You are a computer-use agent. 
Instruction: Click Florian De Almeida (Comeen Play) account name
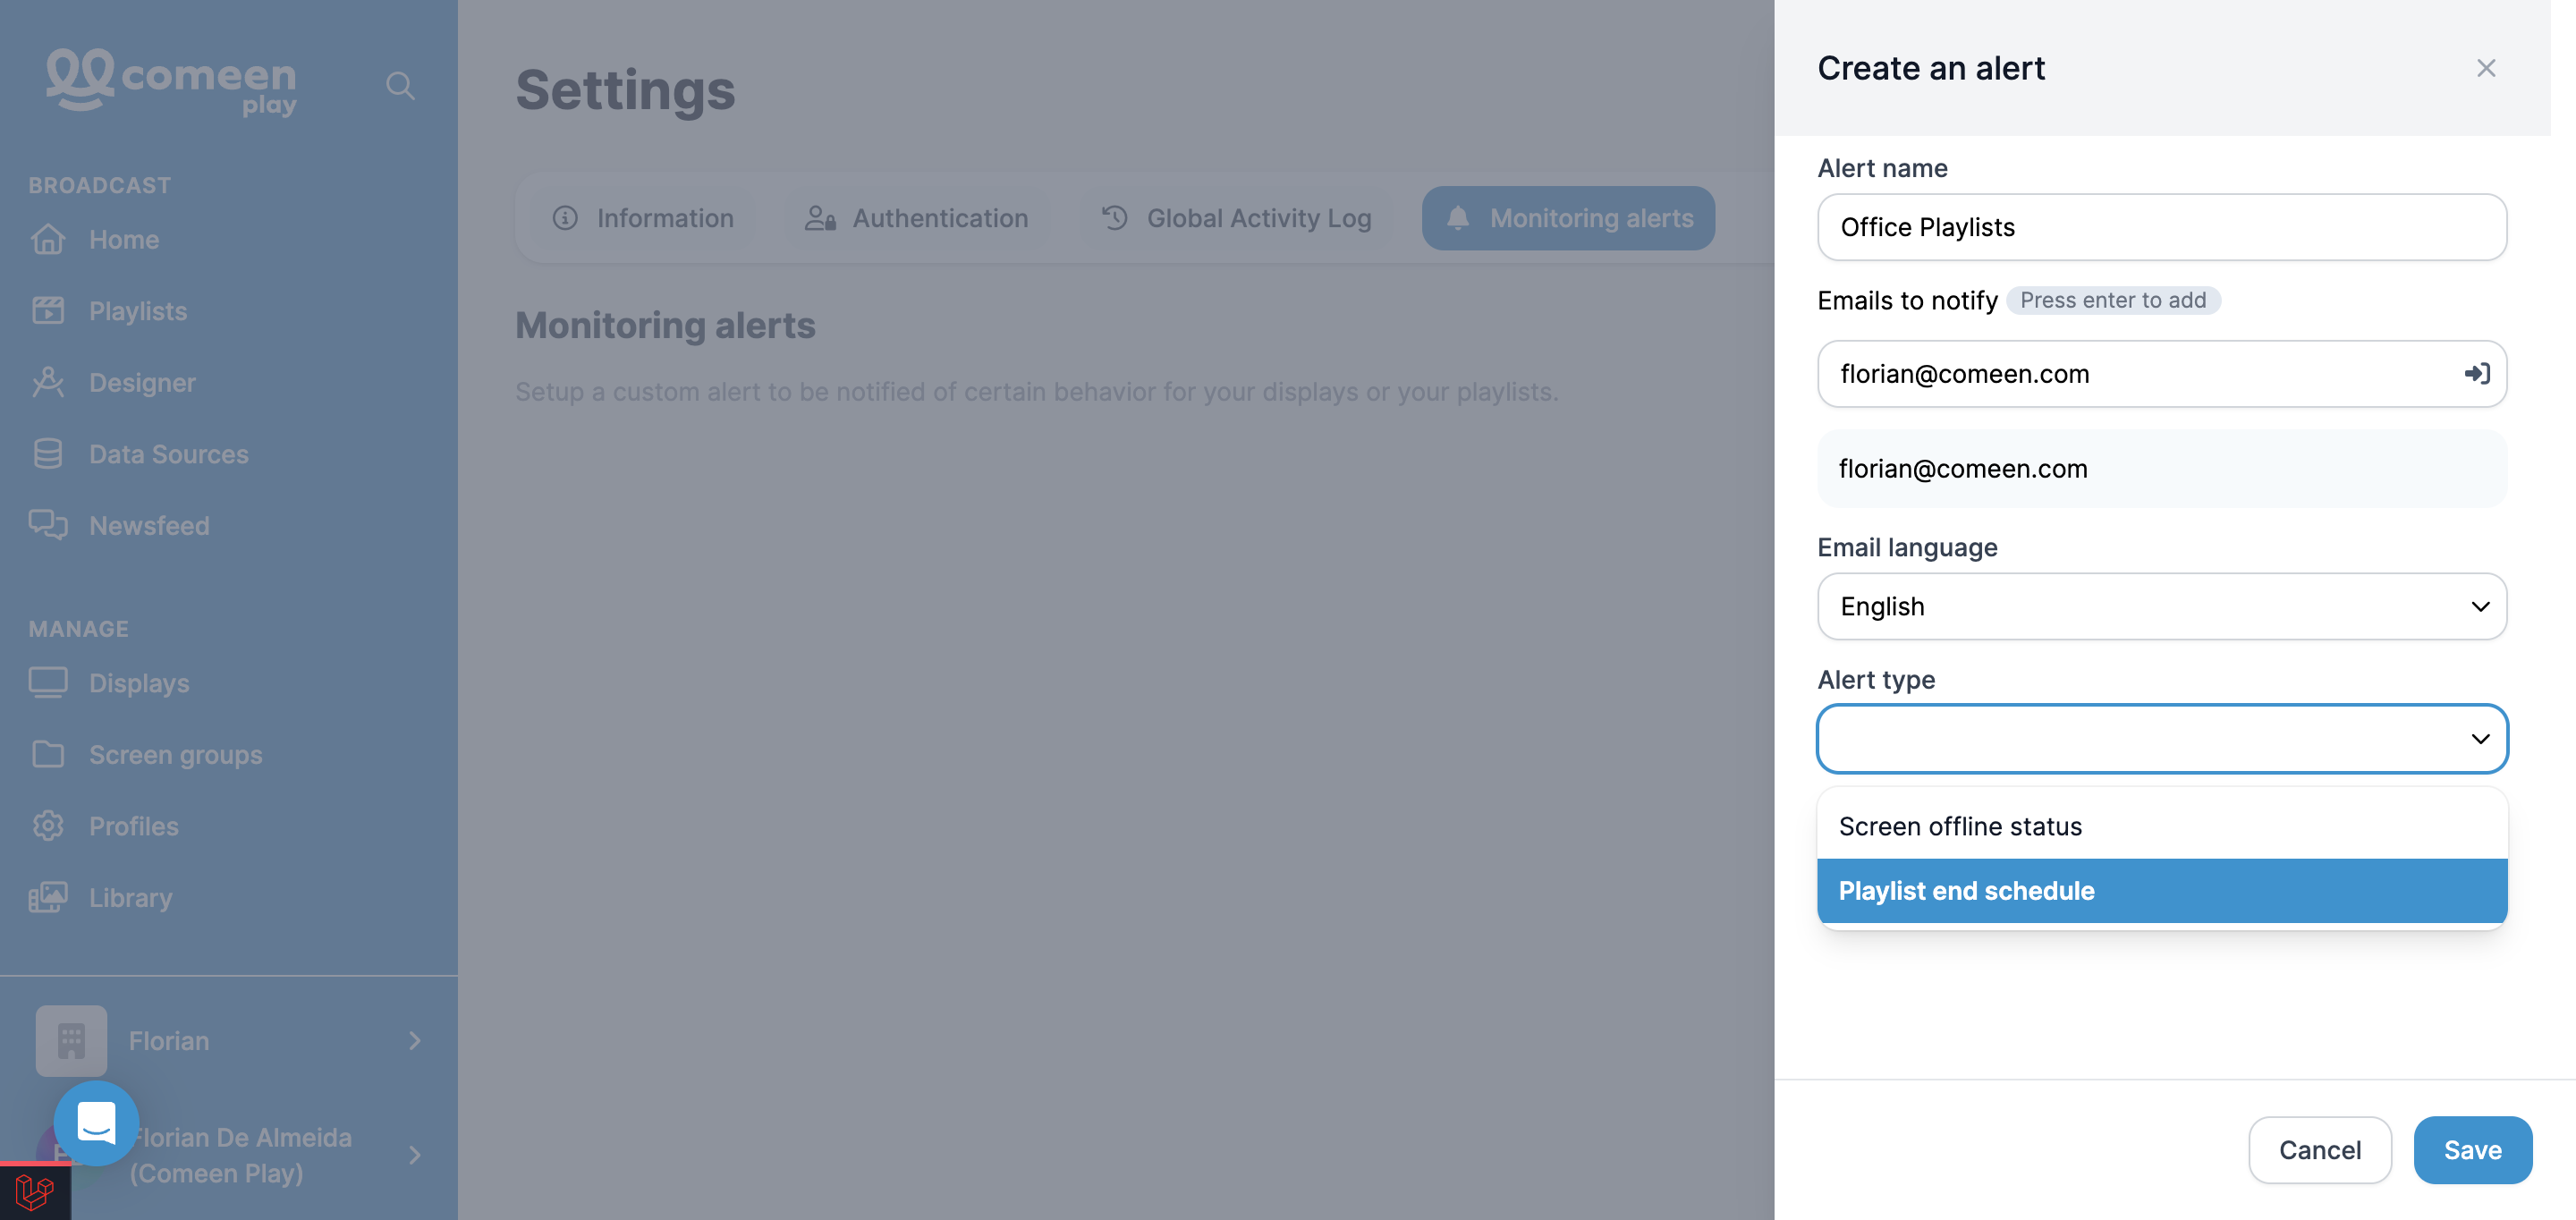tap(240, 1155)
